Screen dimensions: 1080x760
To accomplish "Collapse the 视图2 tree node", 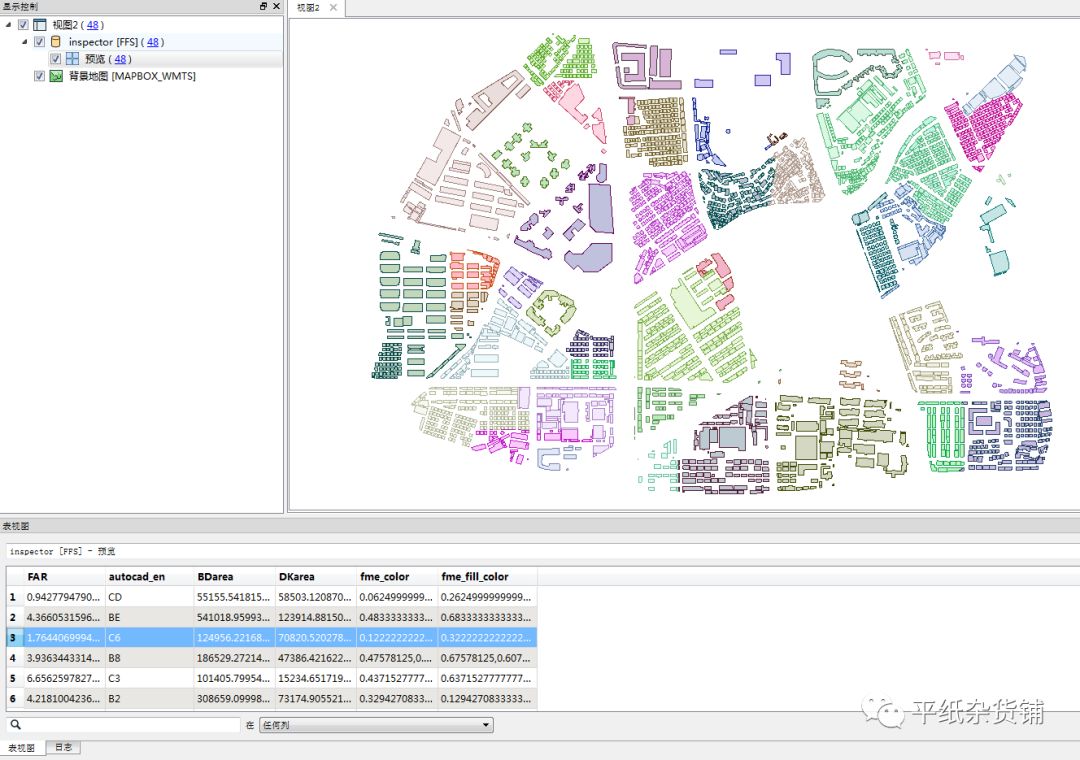I will [9, 25].
